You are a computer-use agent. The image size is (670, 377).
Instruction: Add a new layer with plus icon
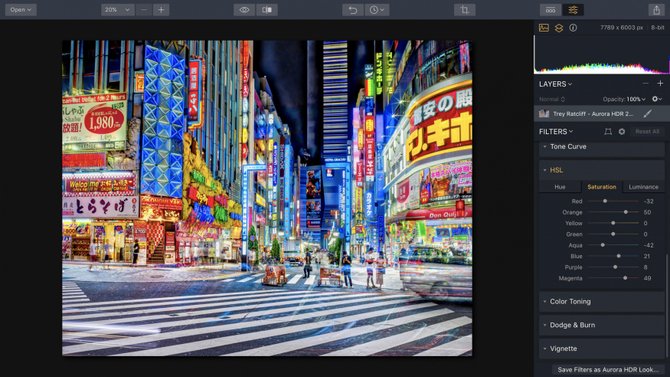point(660,84)
